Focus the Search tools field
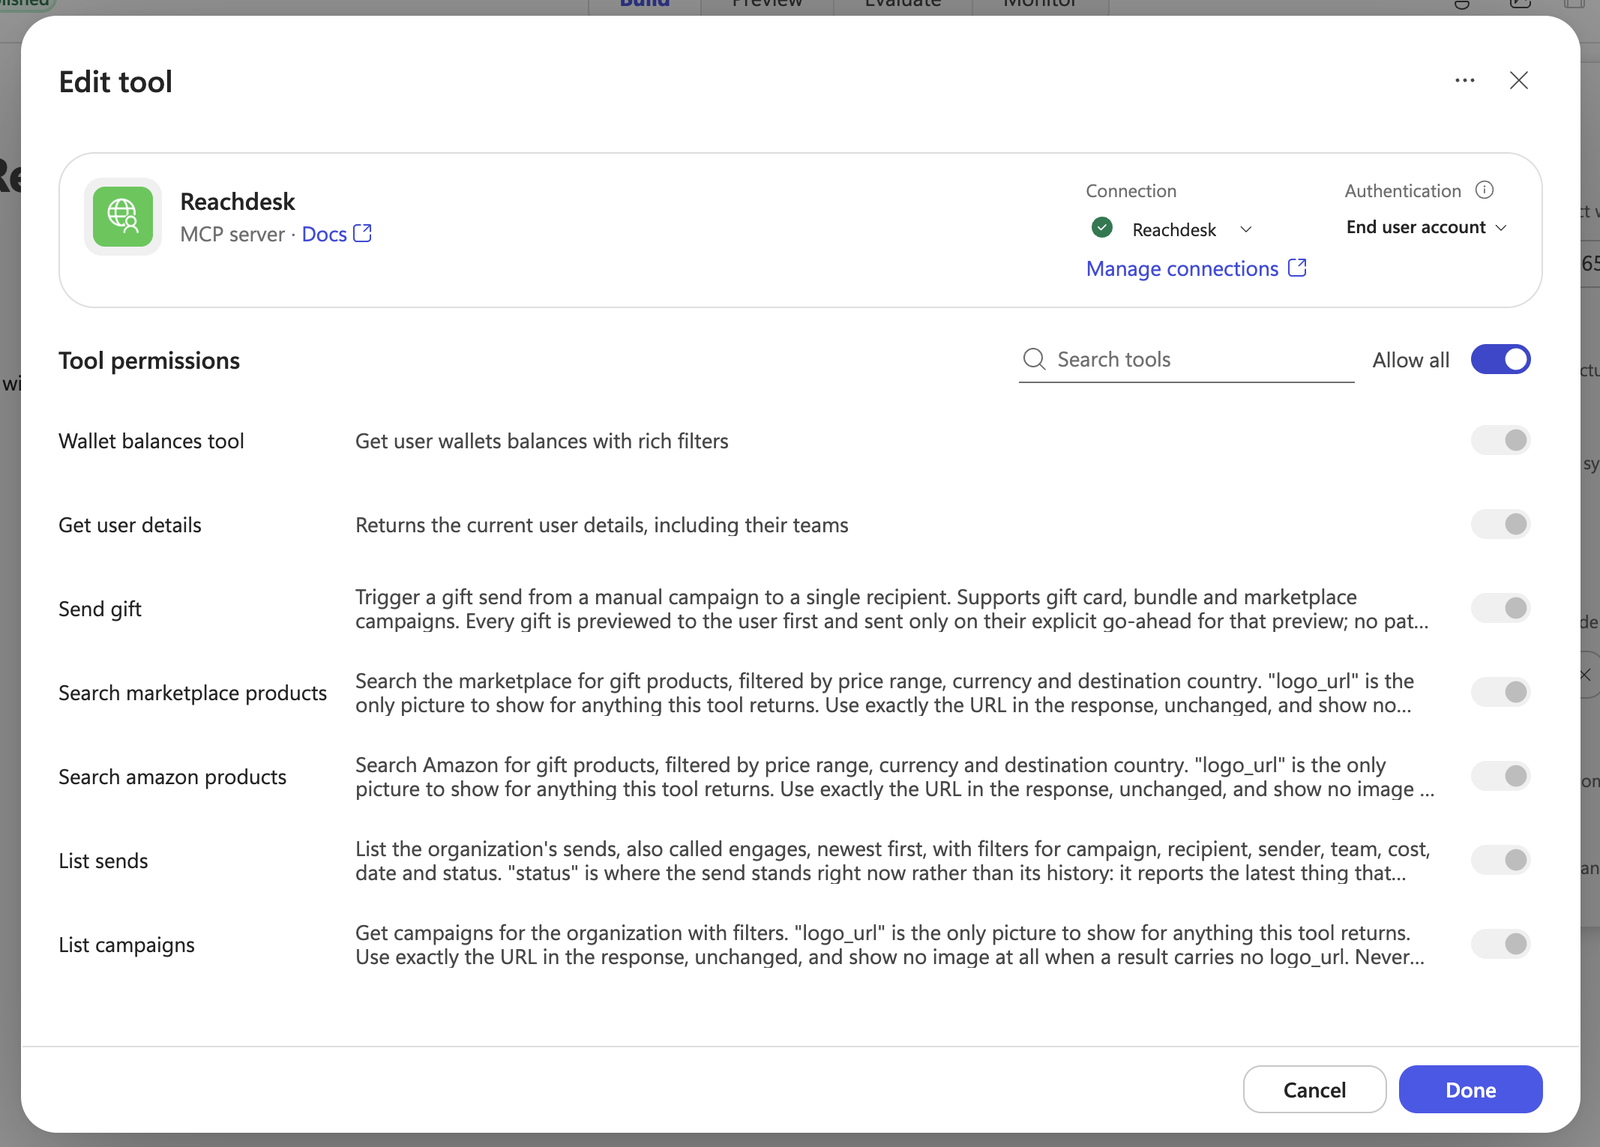 click(1186, 360)
